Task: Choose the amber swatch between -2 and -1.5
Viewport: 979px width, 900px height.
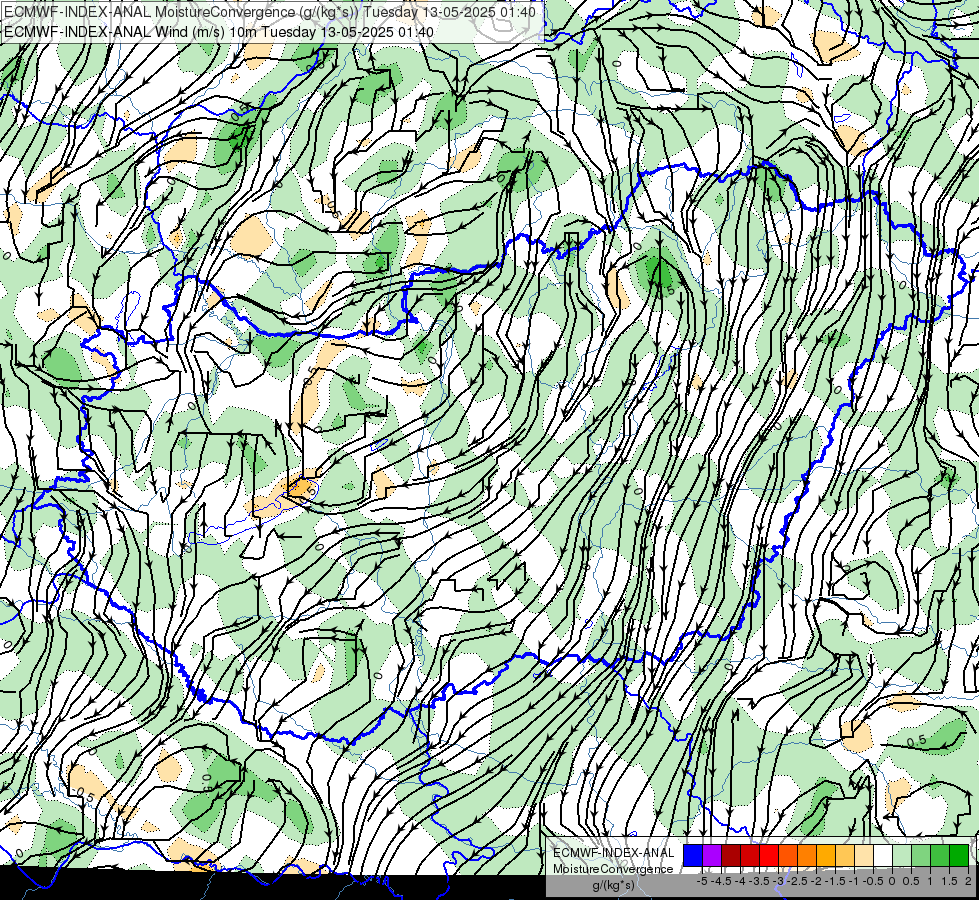Action: [x=826, y=856]
